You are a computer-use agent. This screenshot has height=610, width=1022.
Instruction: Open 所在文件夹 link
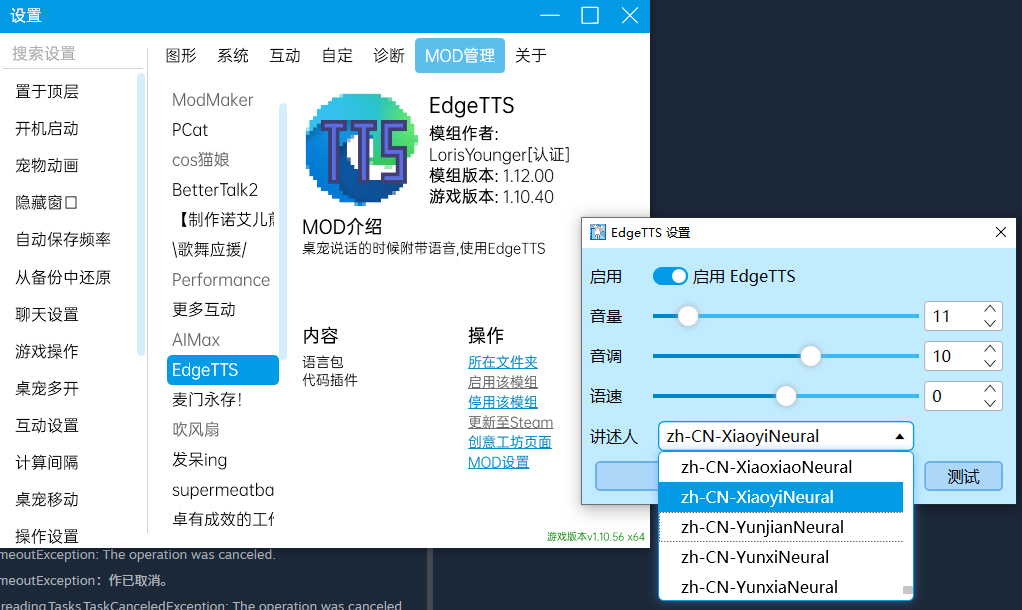(503, 362)
